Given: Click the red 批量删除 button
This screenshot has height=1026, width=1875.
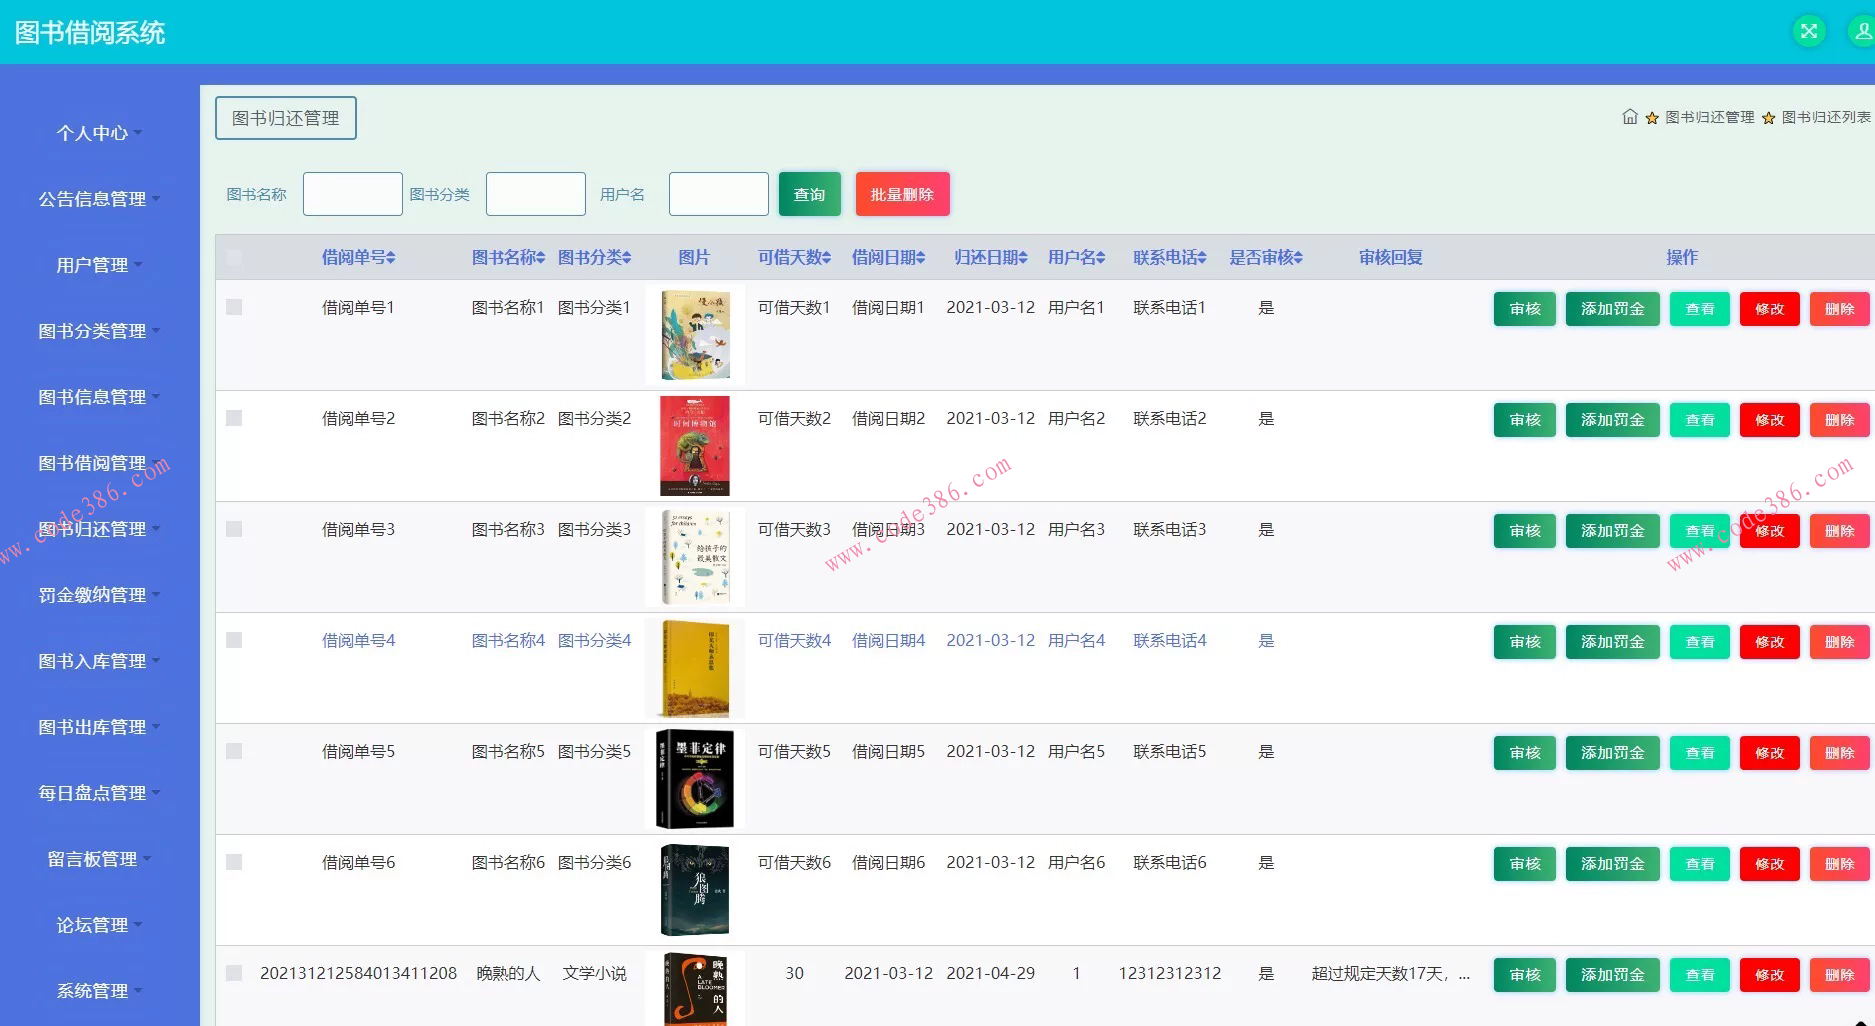Looking at the screenshot, I should pyautogui.click(x=902, y=193).
